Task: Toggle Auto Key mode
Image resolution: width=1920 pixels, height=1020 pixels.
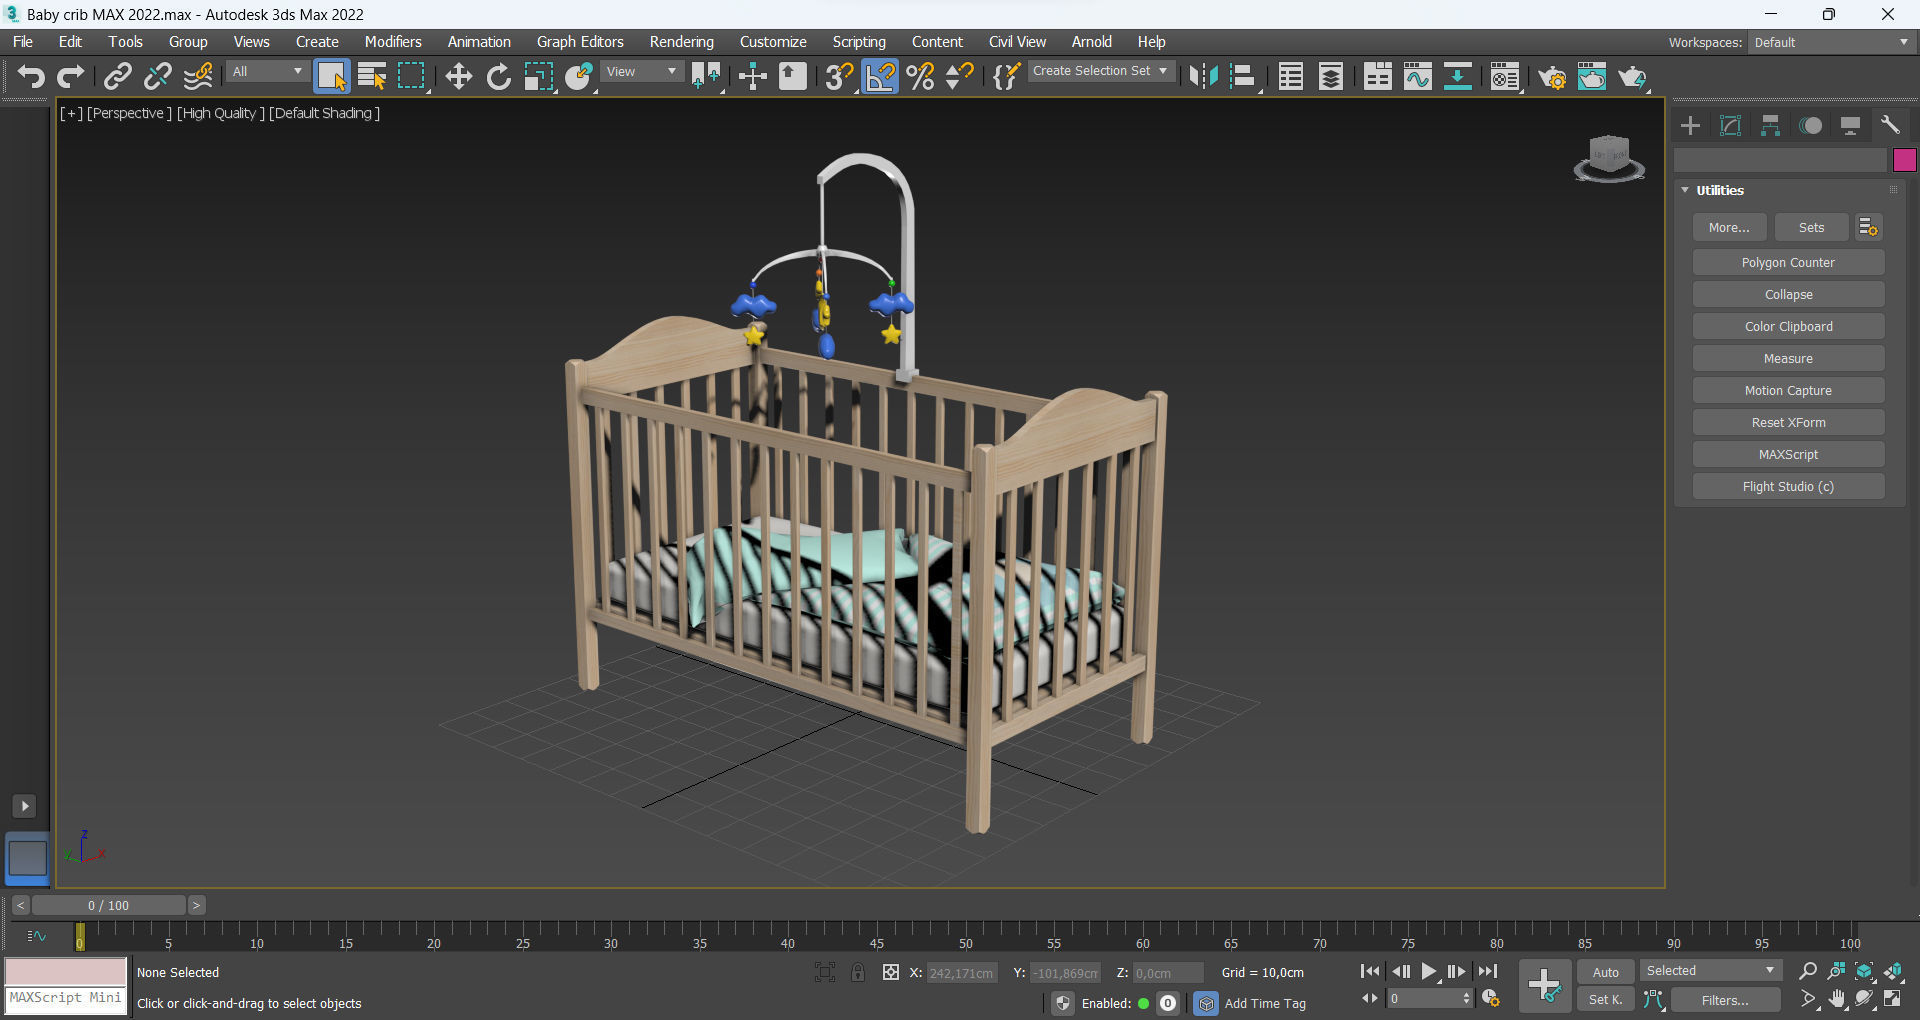Action: coord(1605,972)
